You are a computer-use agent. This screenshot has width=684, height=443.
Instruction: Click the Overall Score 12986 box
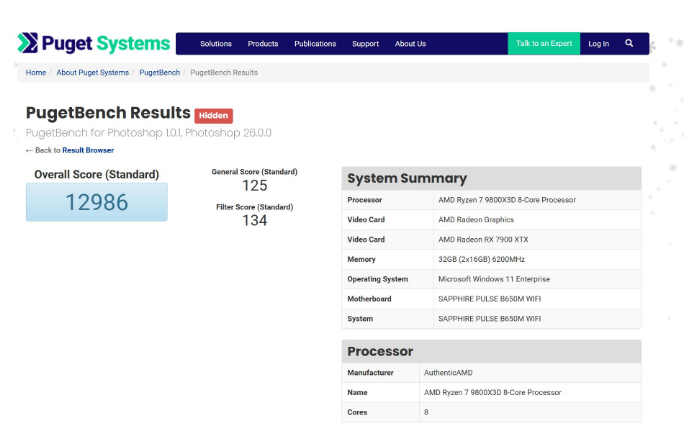click(97, 202)
